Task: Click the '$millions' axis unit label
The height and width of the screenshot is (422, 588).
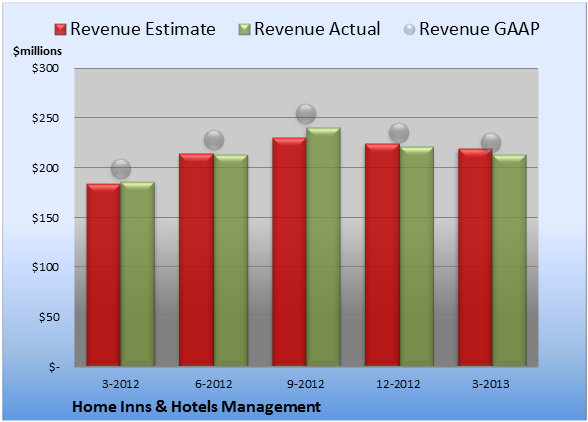Action: coord(37,51)
